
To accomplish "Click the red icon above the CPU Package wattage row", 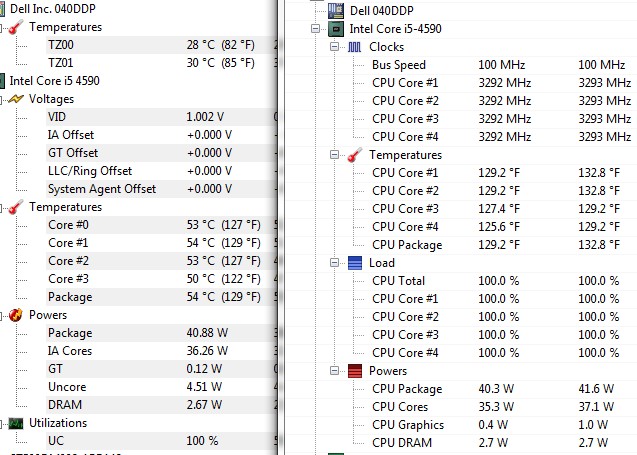I will 355,371.
